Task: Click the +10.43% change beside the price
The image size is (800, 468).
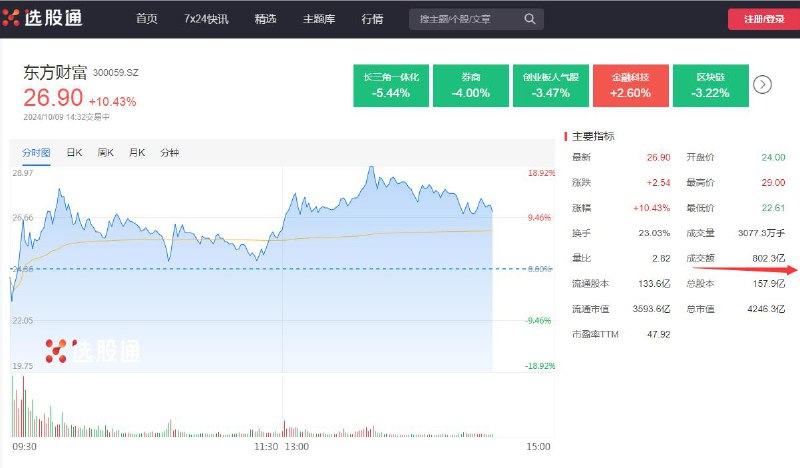Action: [113, 102]
